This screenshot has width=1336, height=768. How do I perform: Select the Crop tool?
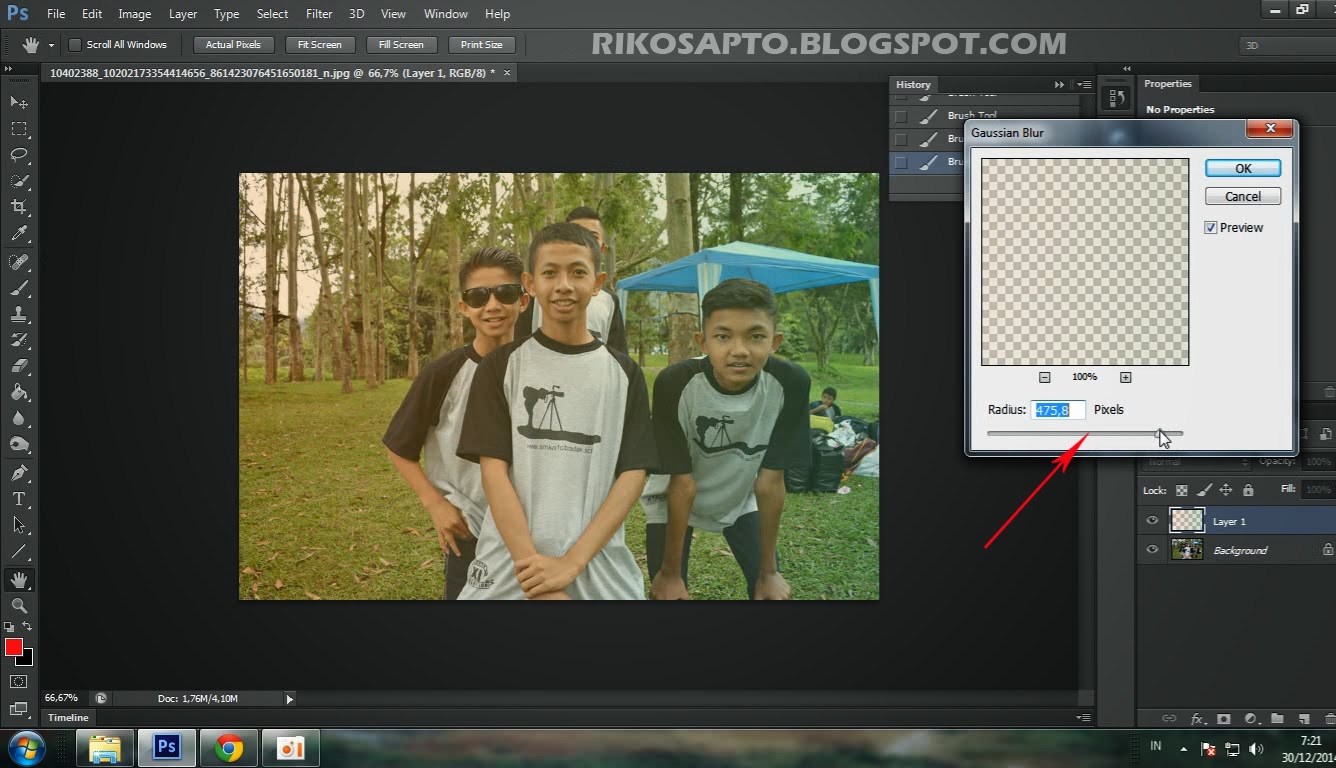coord(19,207)
